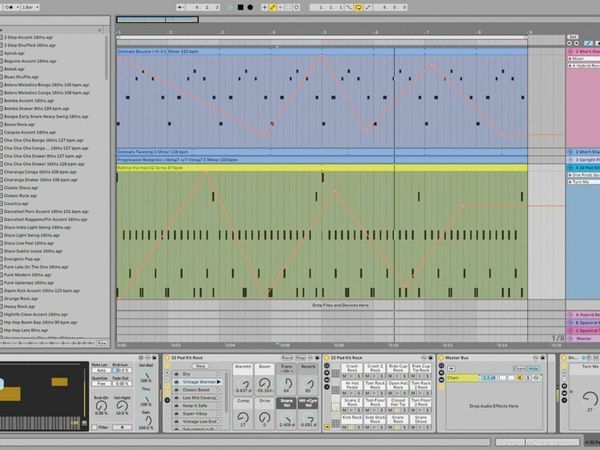Unfold the pink 1 Short track header
Image resolution: width=600 pixels, height=450 pixels.
570,51
